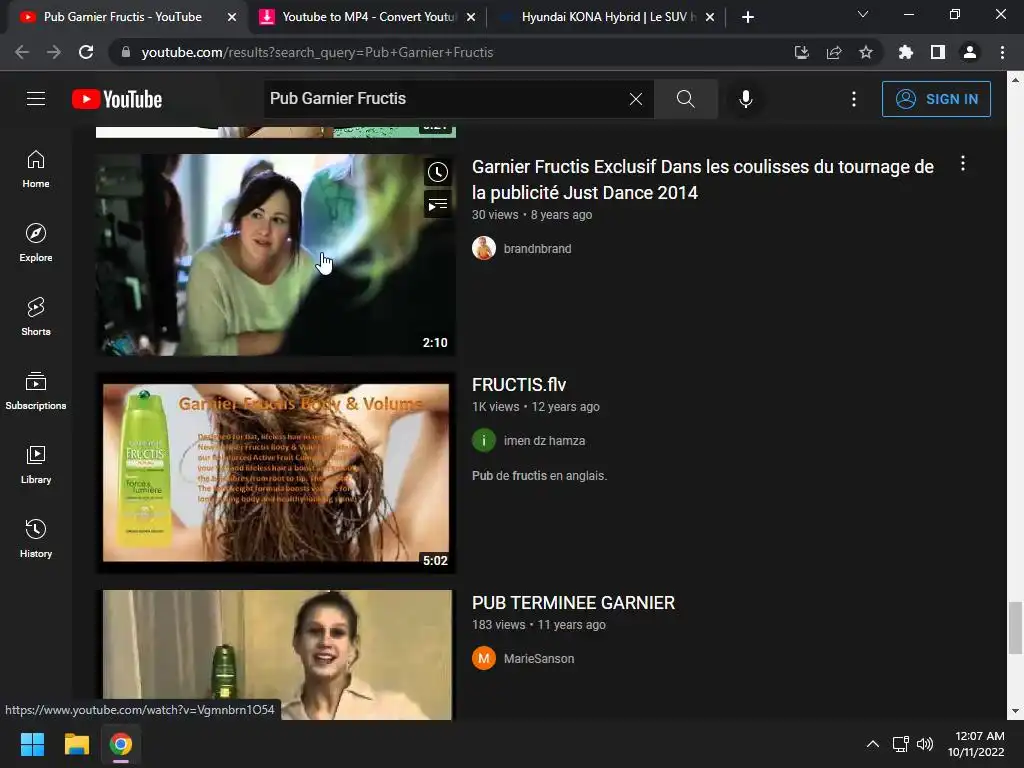Click the YouTube logo

(x=117, y=99)
